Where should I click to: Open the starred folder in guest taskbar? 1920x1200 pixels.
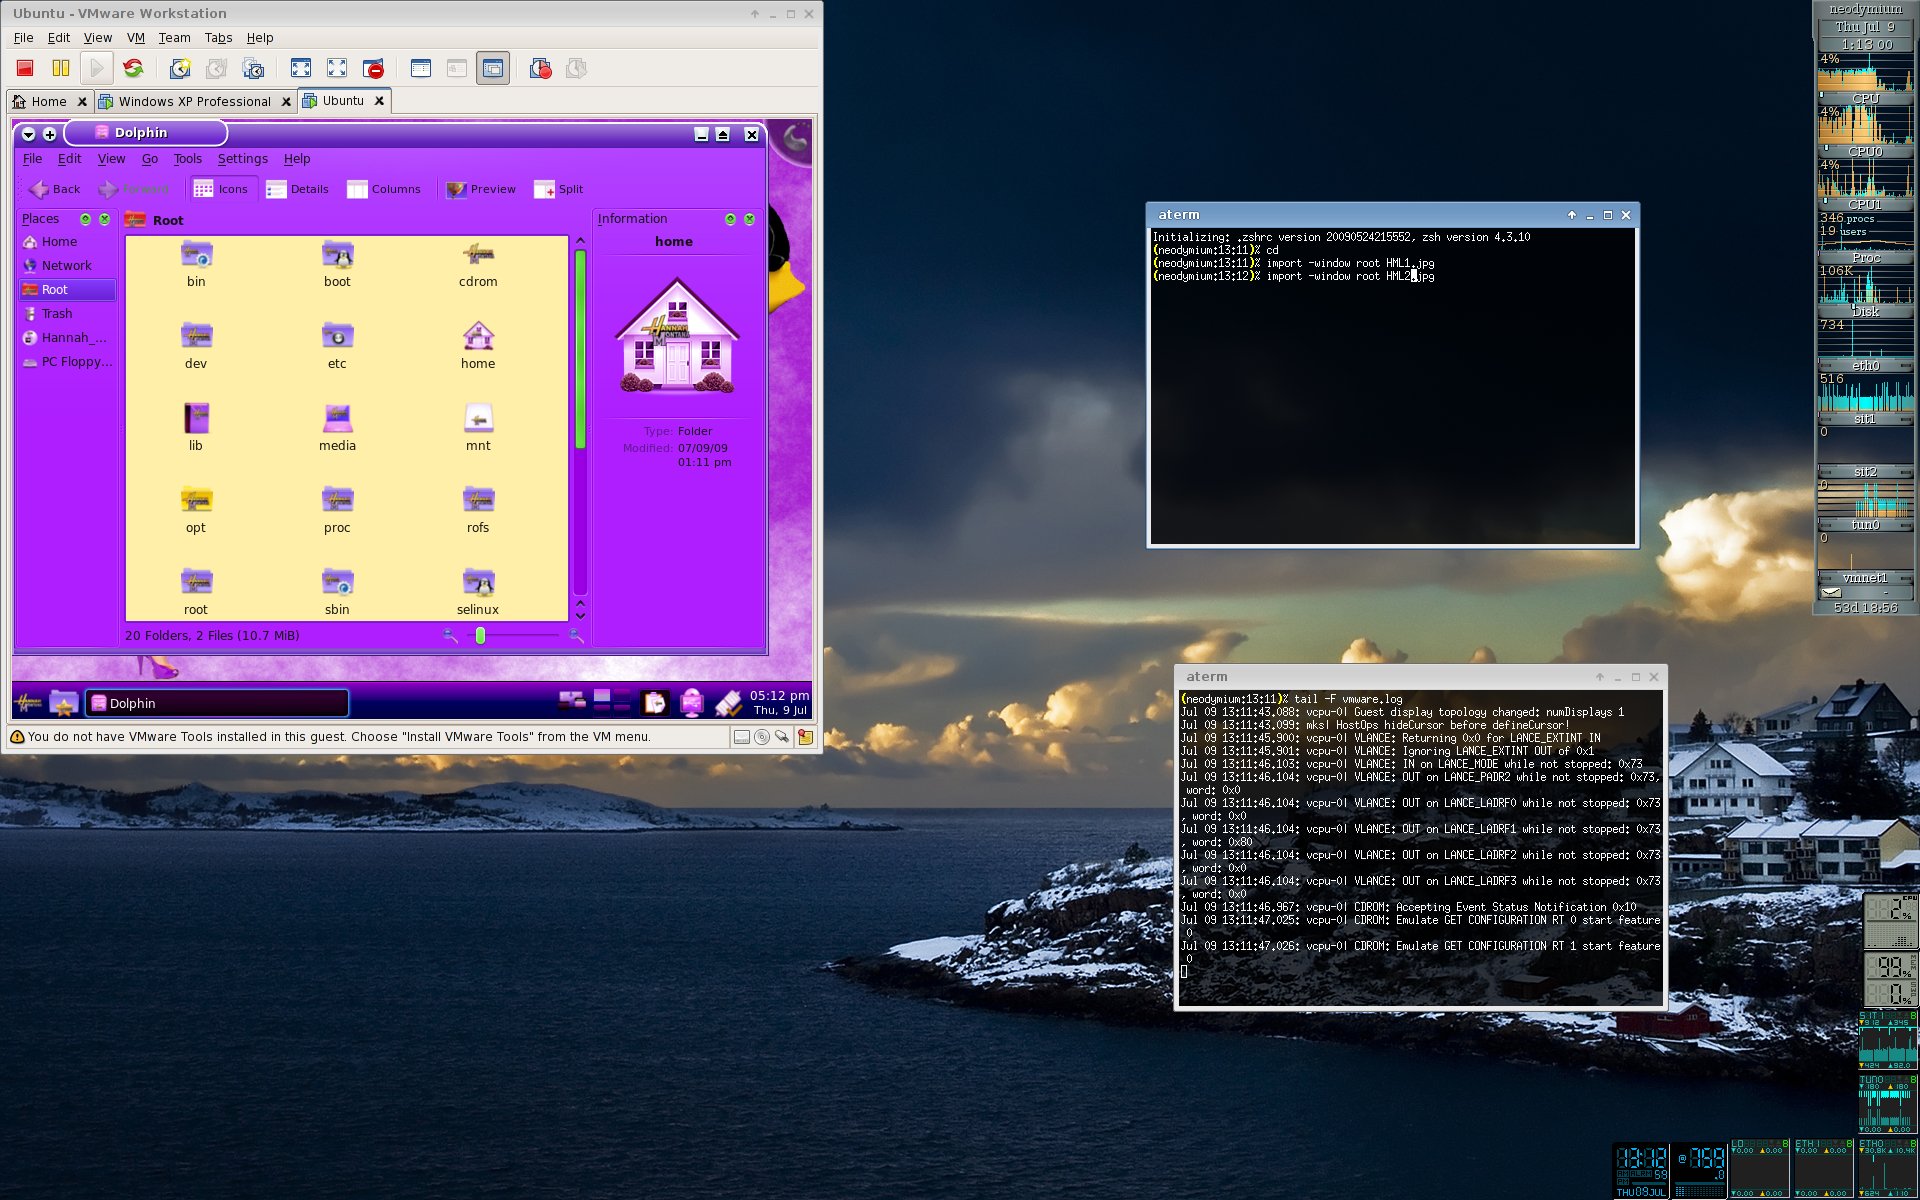coord(64,703)
